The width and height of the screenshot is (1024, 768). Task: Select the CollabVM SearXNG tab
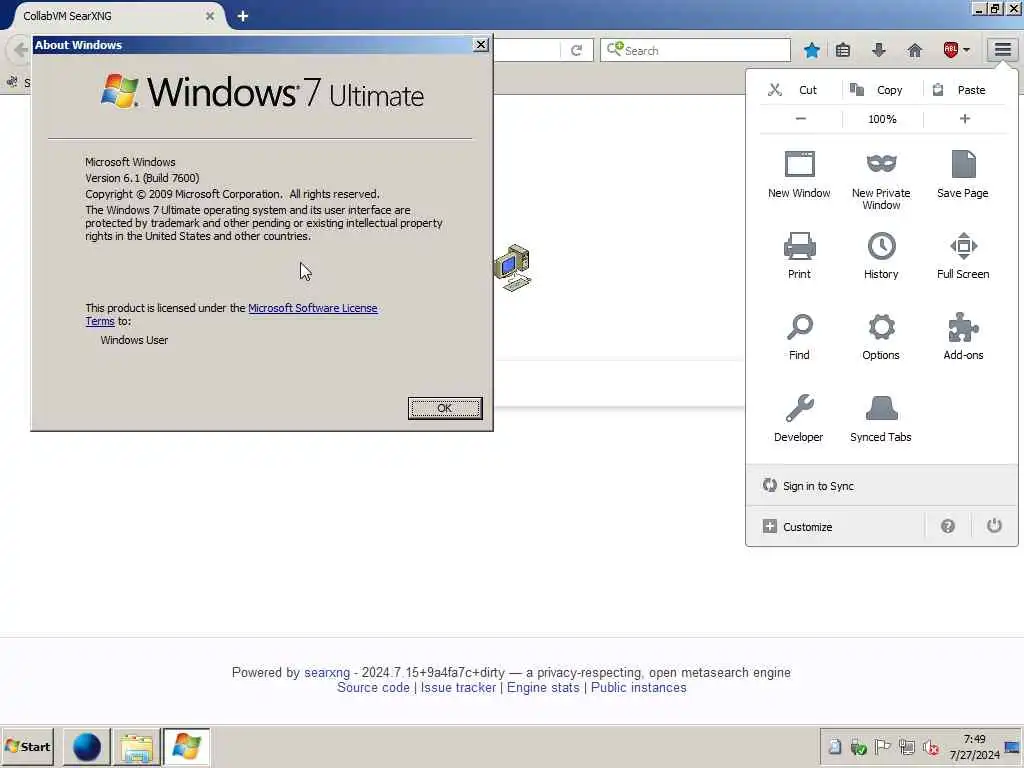[x=118, y=16]
